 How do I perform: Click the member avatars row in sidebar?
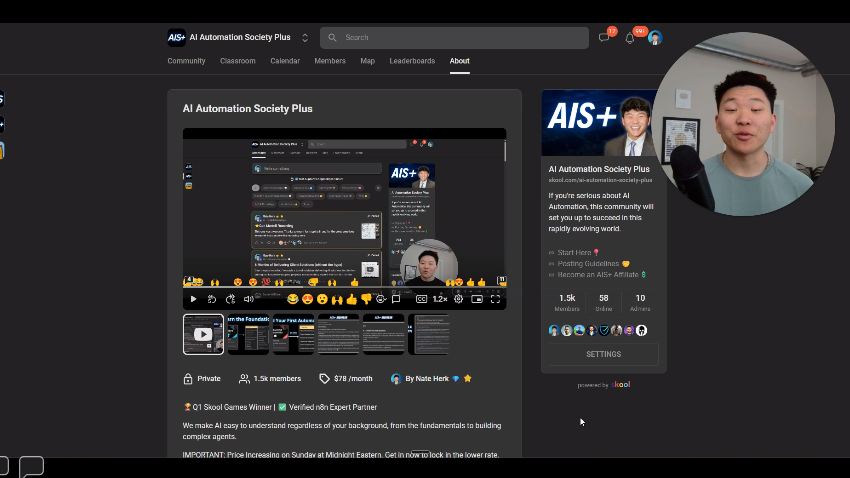[x=598, y=330]
